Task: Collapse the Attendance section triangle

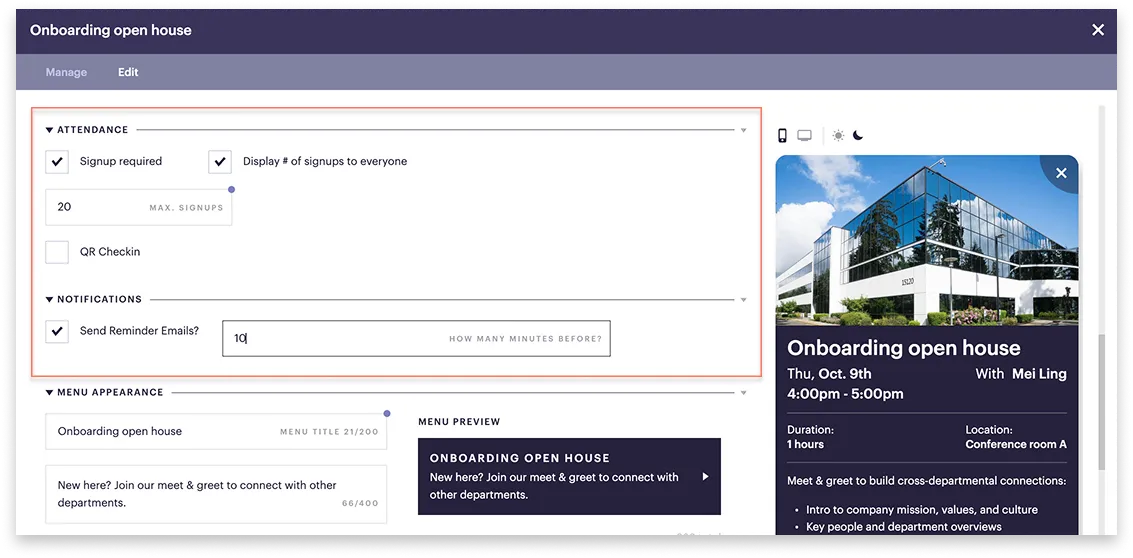Action: click(x=49, y=130)
